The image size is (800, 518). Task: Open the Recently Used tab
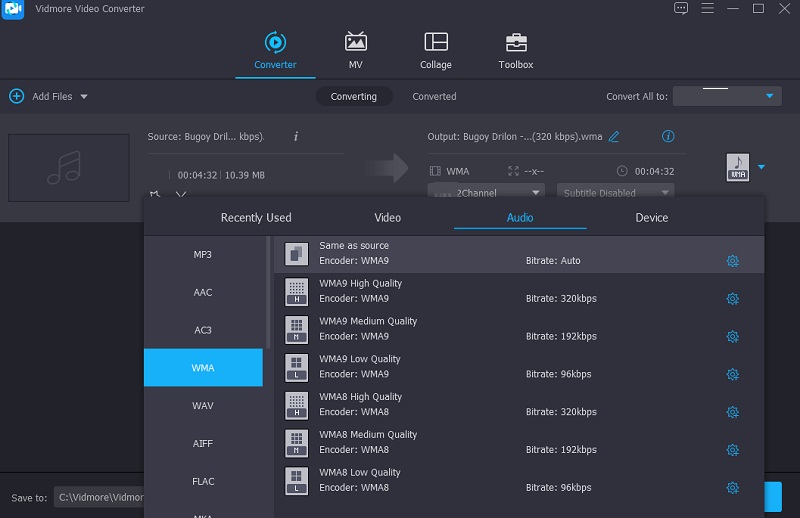tap(256, 217)
